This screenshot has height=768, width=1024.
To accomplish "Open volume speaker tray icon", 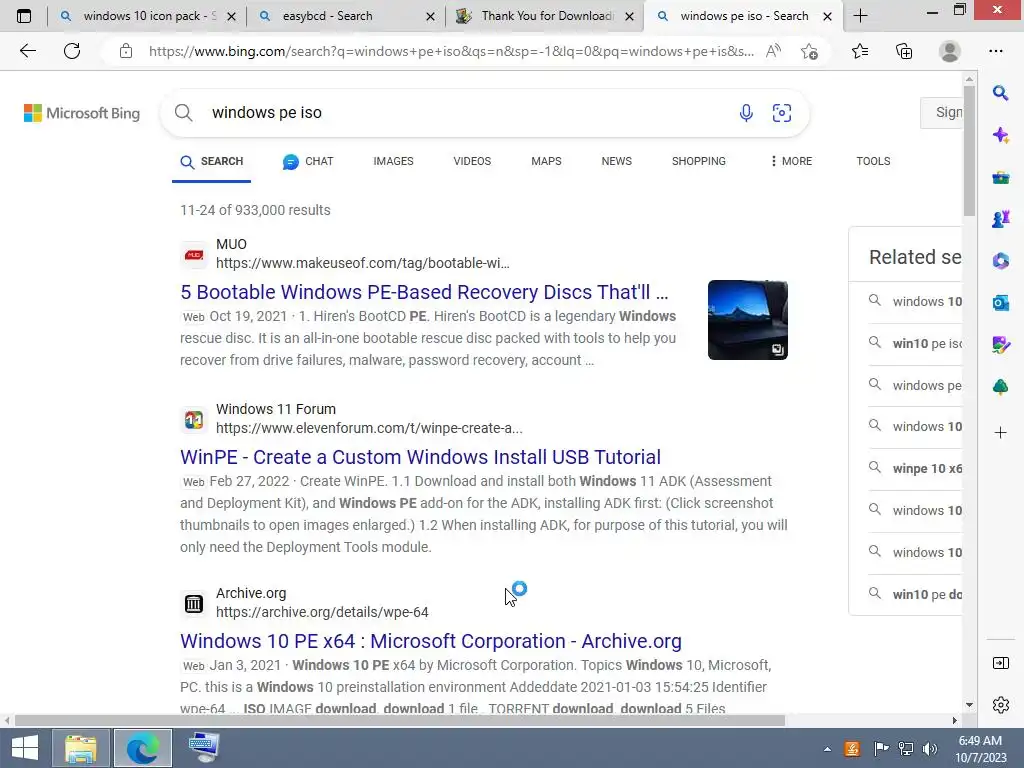I will (x=930, y=749).
